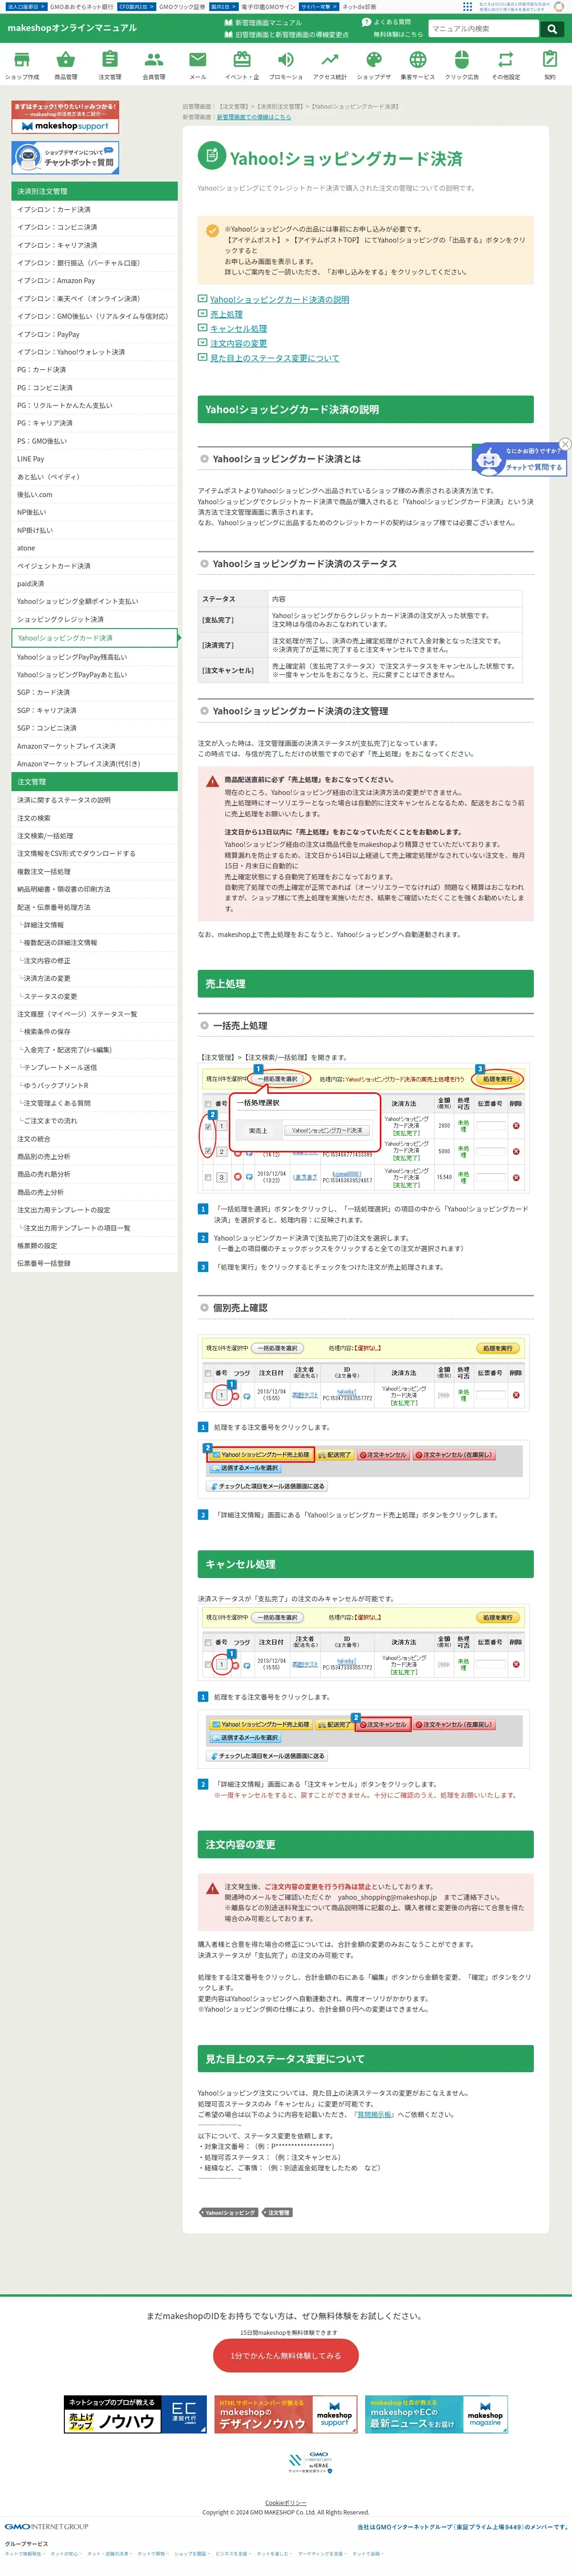Open sidebar item SGP：キャリア決済

click(x=94, y=710)
